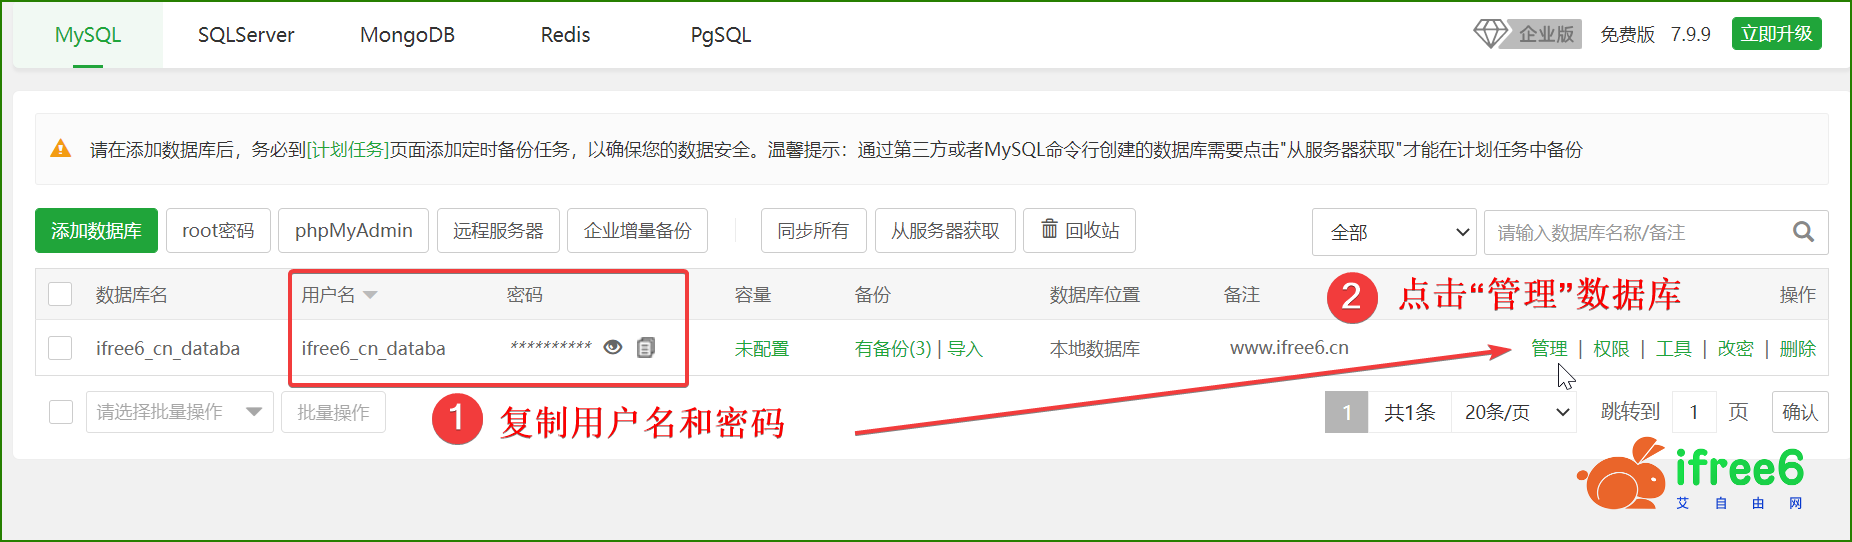Click the search magnifier icon

(x=1803, y=232)
